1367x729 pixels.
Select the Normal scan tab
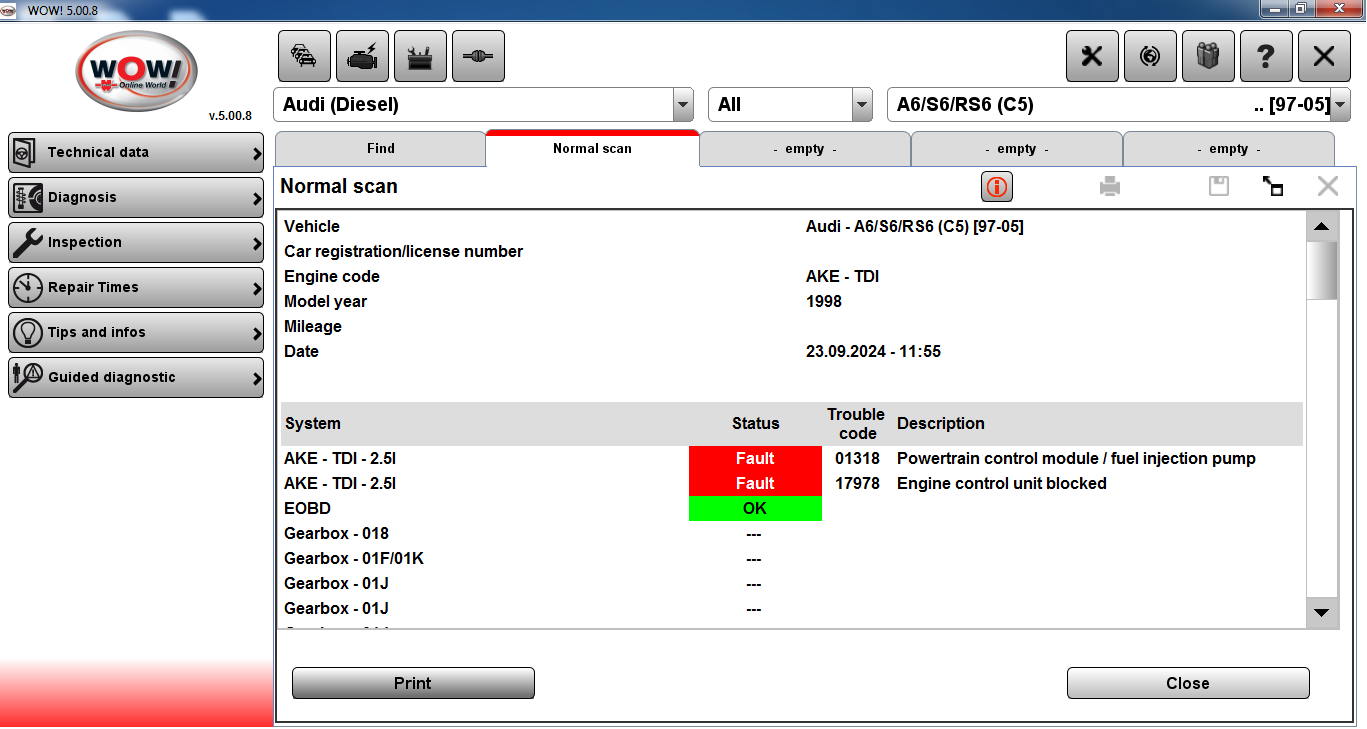point(592,148)
